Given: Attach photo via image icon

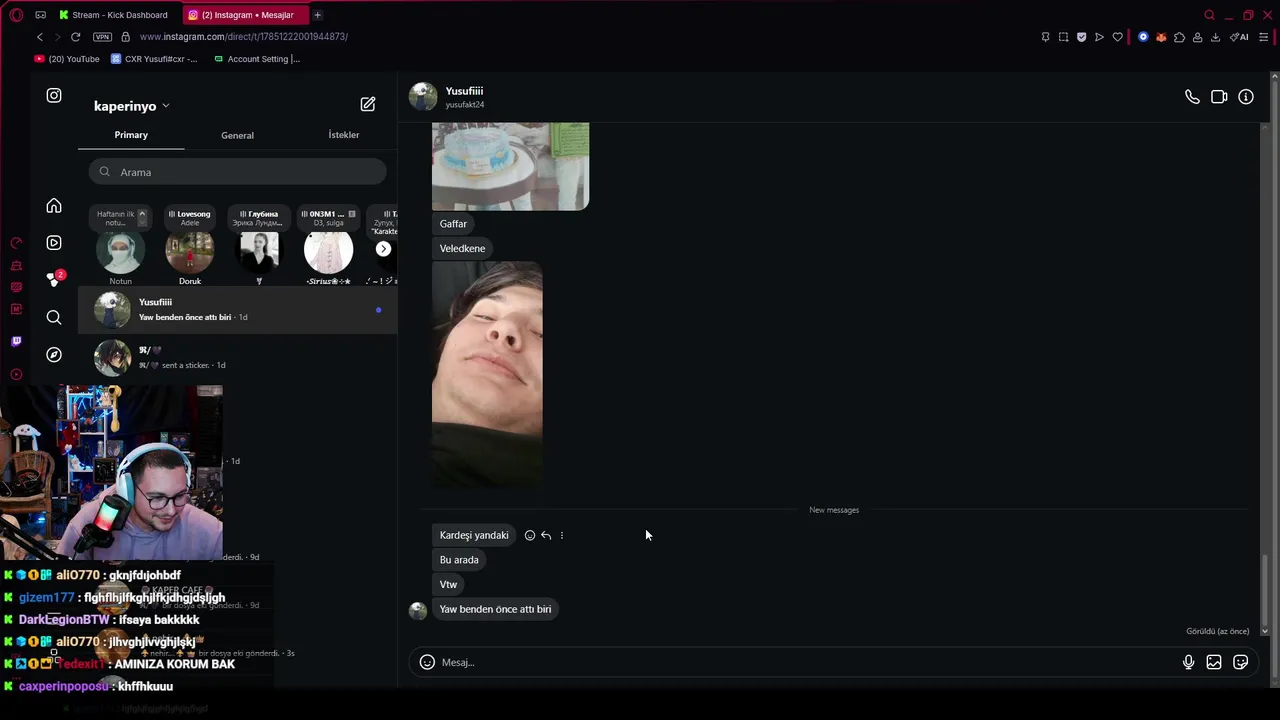Looking at the screenshot, I should pos(1214,662).
